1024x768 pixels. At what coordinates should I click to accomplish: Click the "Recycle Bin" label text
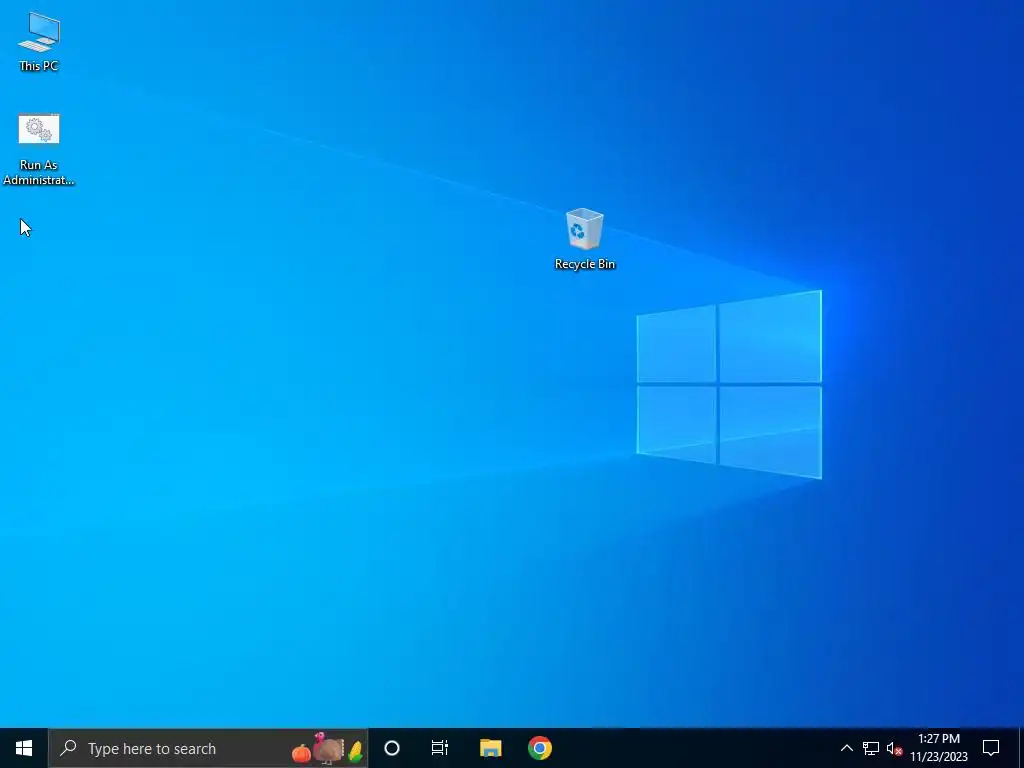584,264
